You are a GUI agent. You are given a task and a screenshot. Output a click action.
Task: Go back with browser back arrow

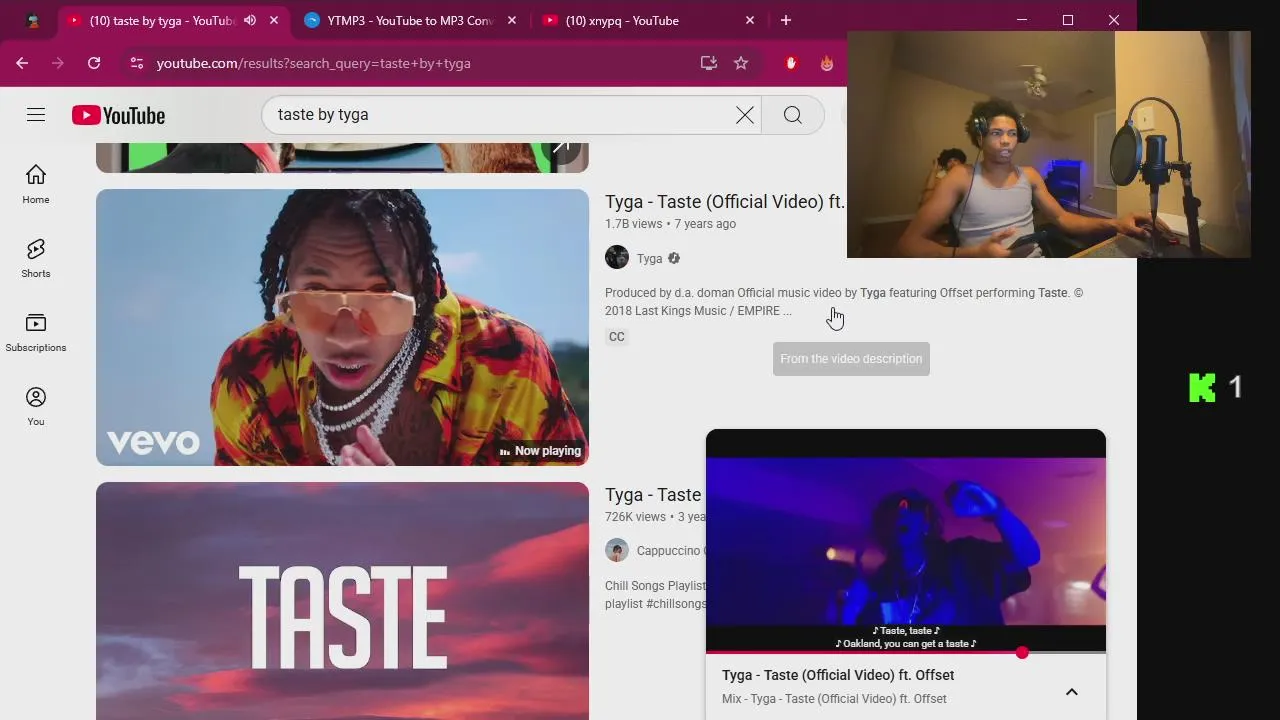[22, 63]
